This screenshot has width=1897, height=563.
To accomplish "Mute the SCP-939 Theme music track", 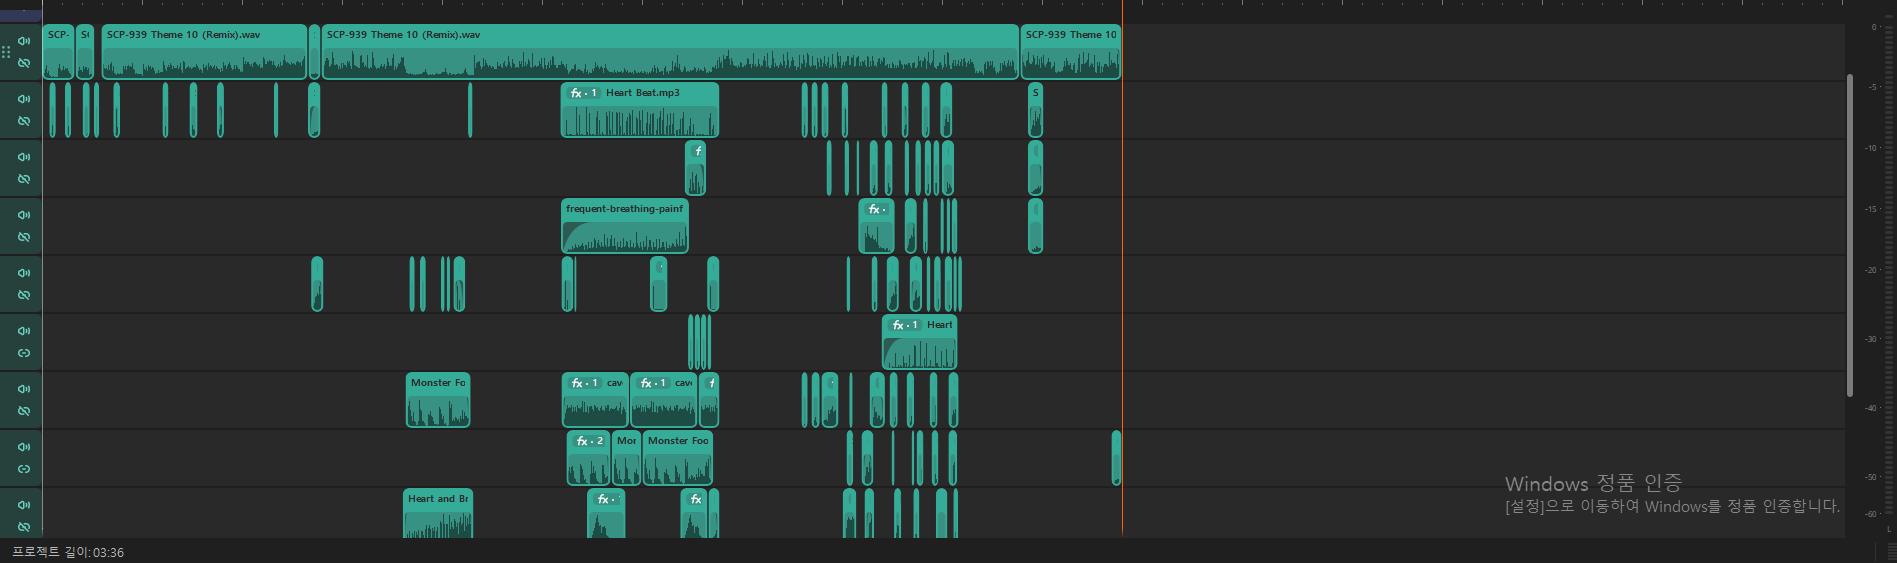I will point(24,41).
